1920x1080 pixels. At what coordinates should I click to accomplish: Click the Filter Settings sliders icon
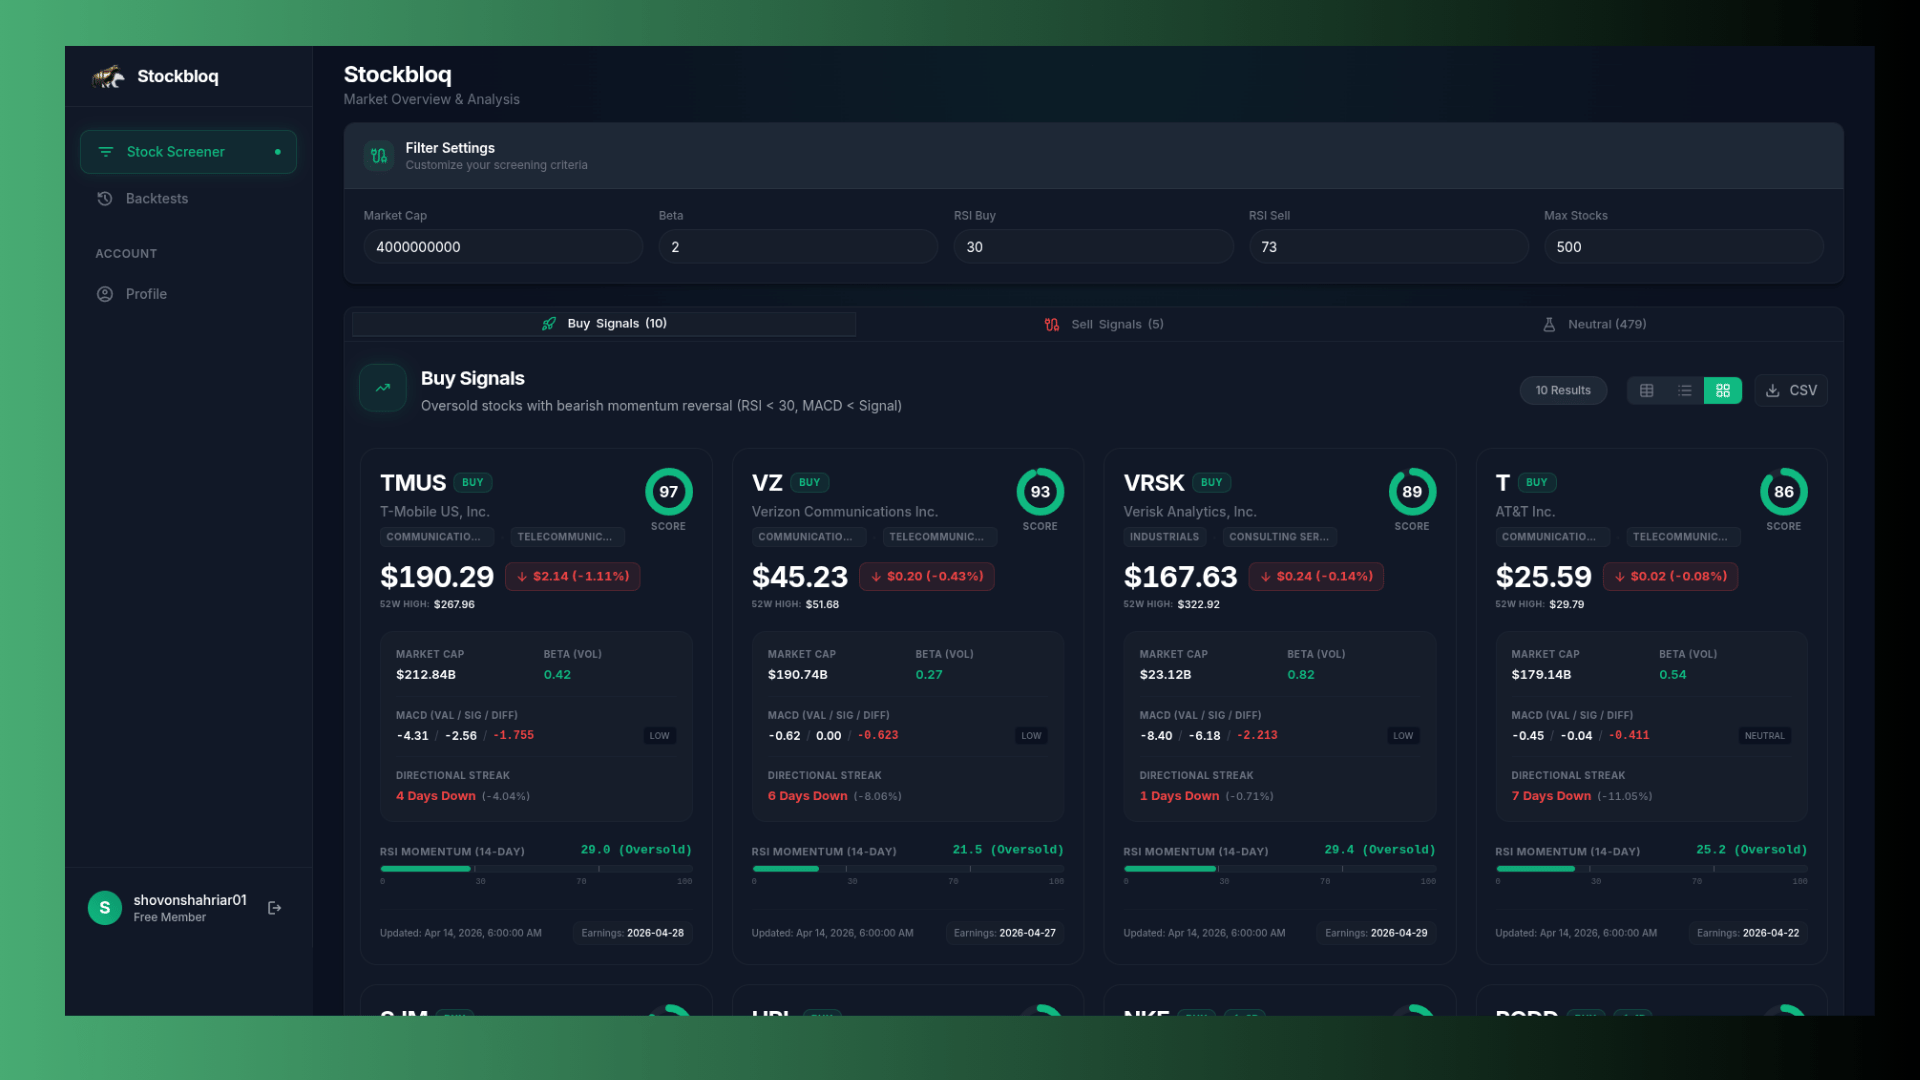379,156
